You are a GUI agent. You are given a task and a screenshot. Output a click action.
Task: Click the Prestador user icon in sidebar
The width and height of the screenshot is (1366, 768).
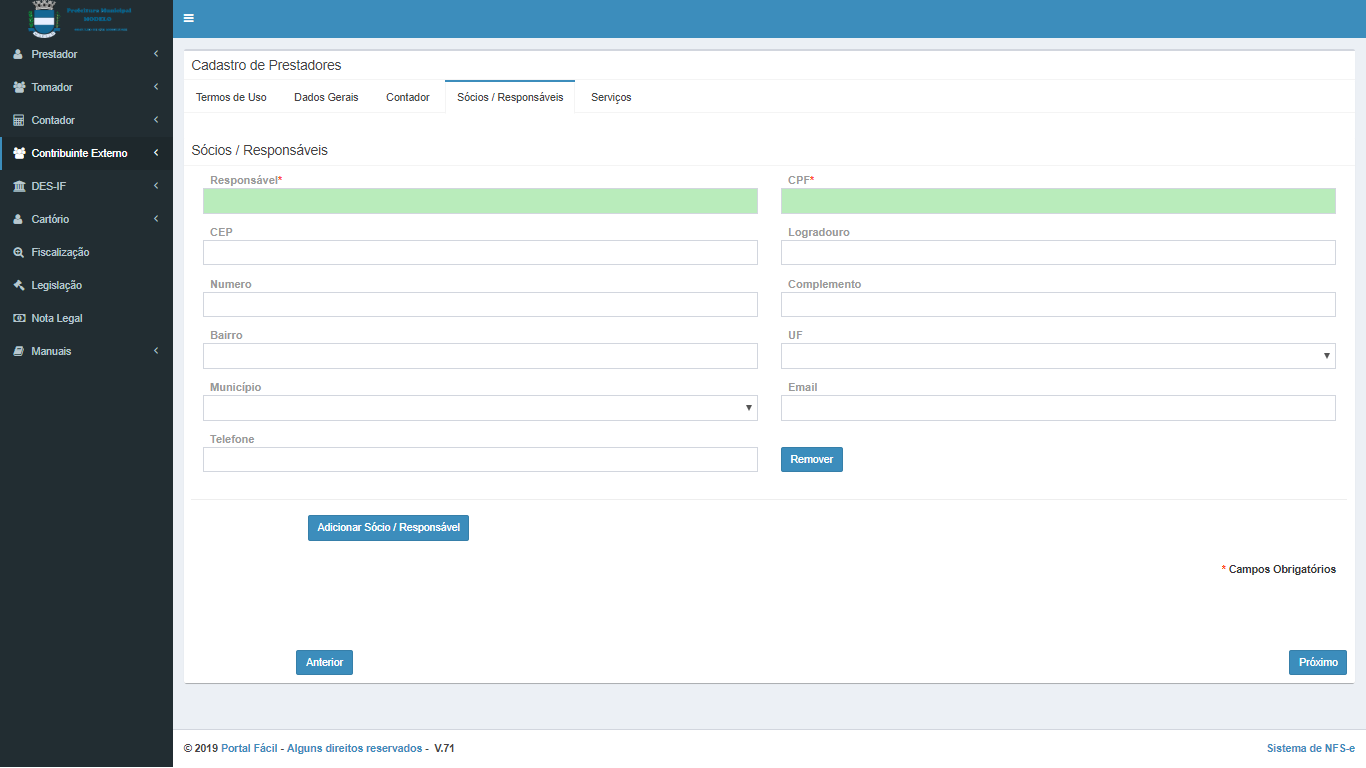click(x=18, y=54)
